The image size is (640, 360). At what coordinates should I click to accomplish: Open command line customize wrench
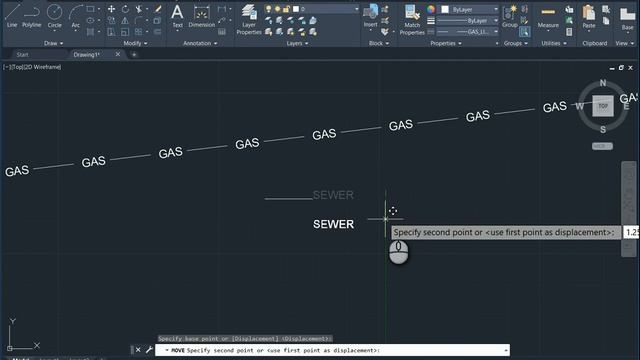[x=149, y=350]
